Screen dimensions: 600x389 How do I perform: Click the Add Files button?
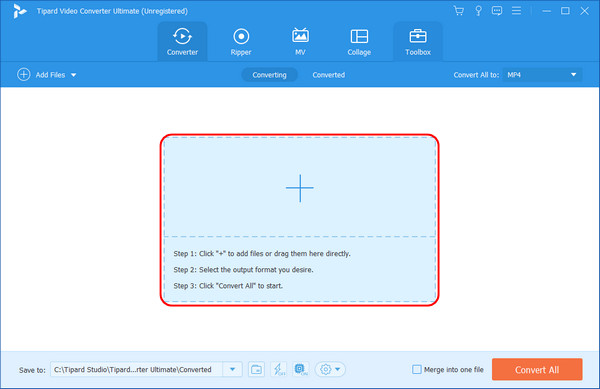click(x=41, y=75)
